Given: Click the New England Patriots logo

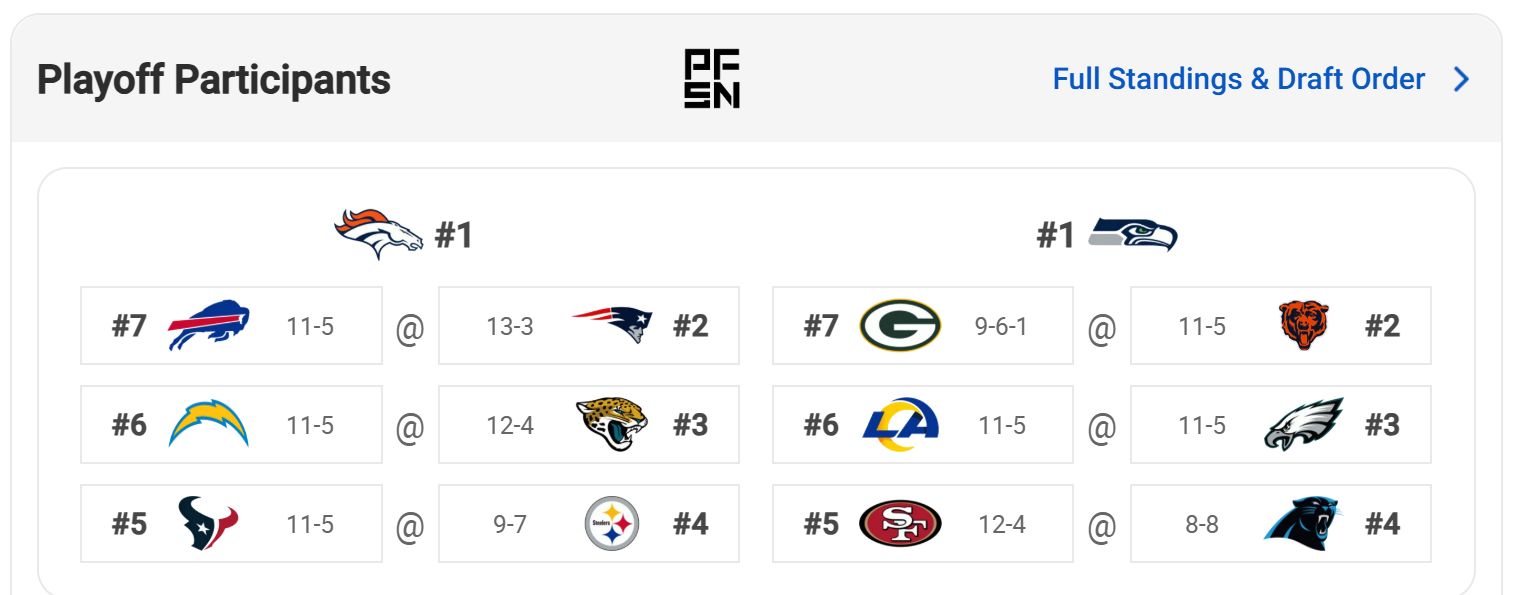Looking at the screenshot, I should [611, 325].
